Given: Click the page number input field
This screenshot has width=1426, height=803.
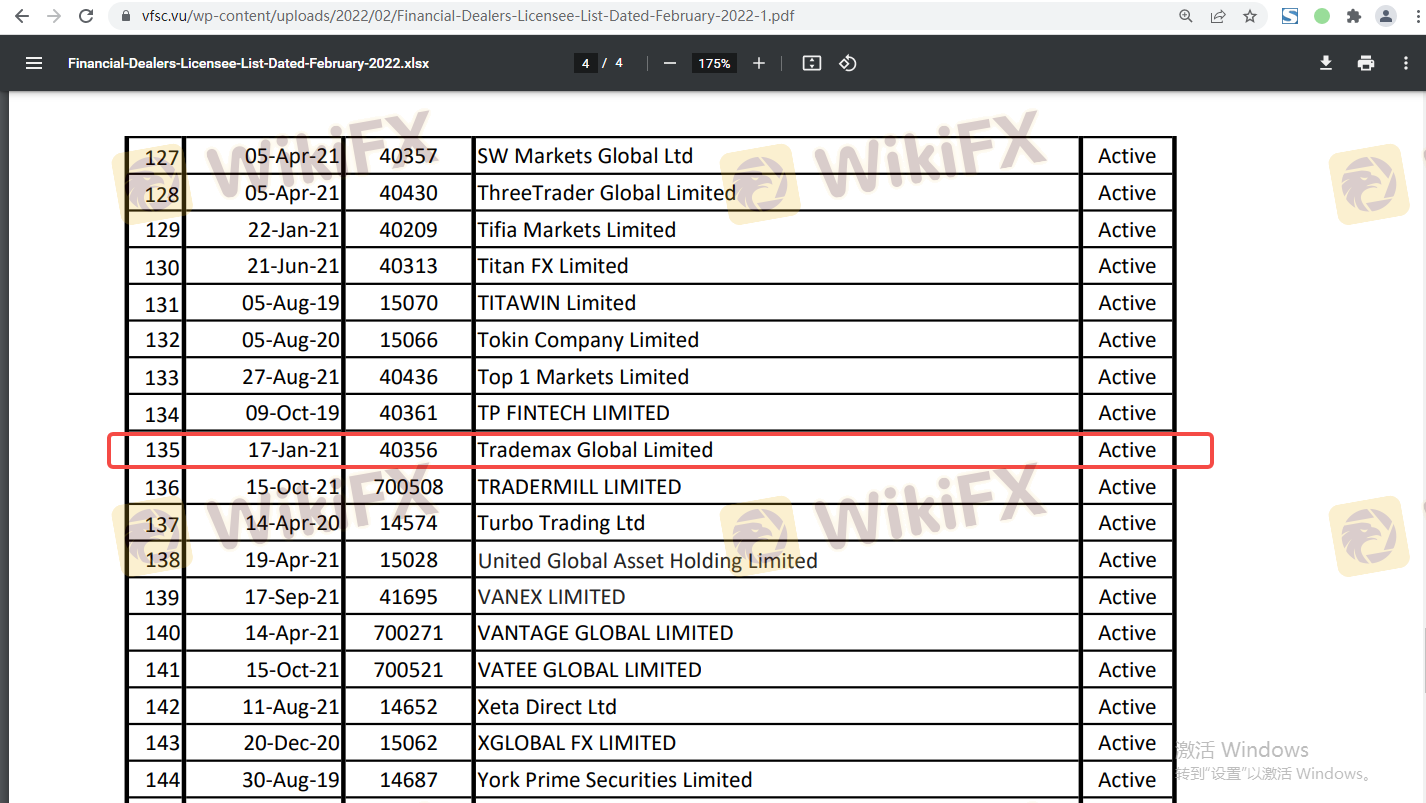Looking at the screenshot, I should [x=585, y=63].
